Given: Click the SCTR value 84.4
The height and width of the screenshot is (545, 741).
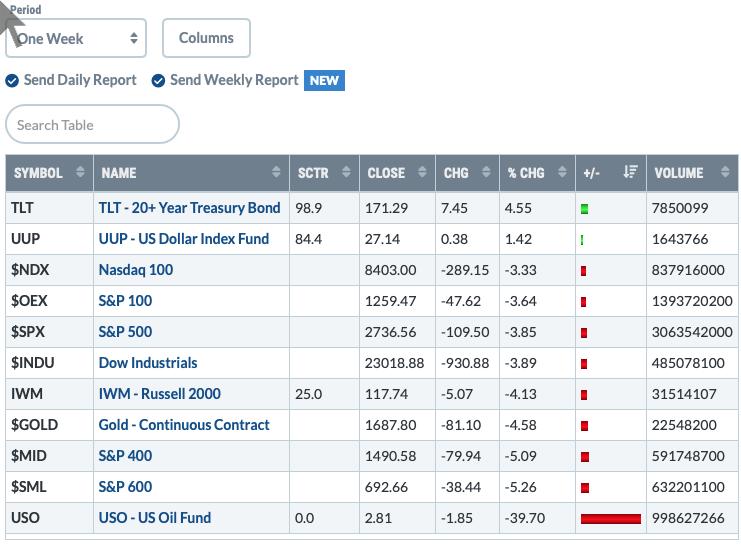Looking at the screenshot, I should pos(309,239).
